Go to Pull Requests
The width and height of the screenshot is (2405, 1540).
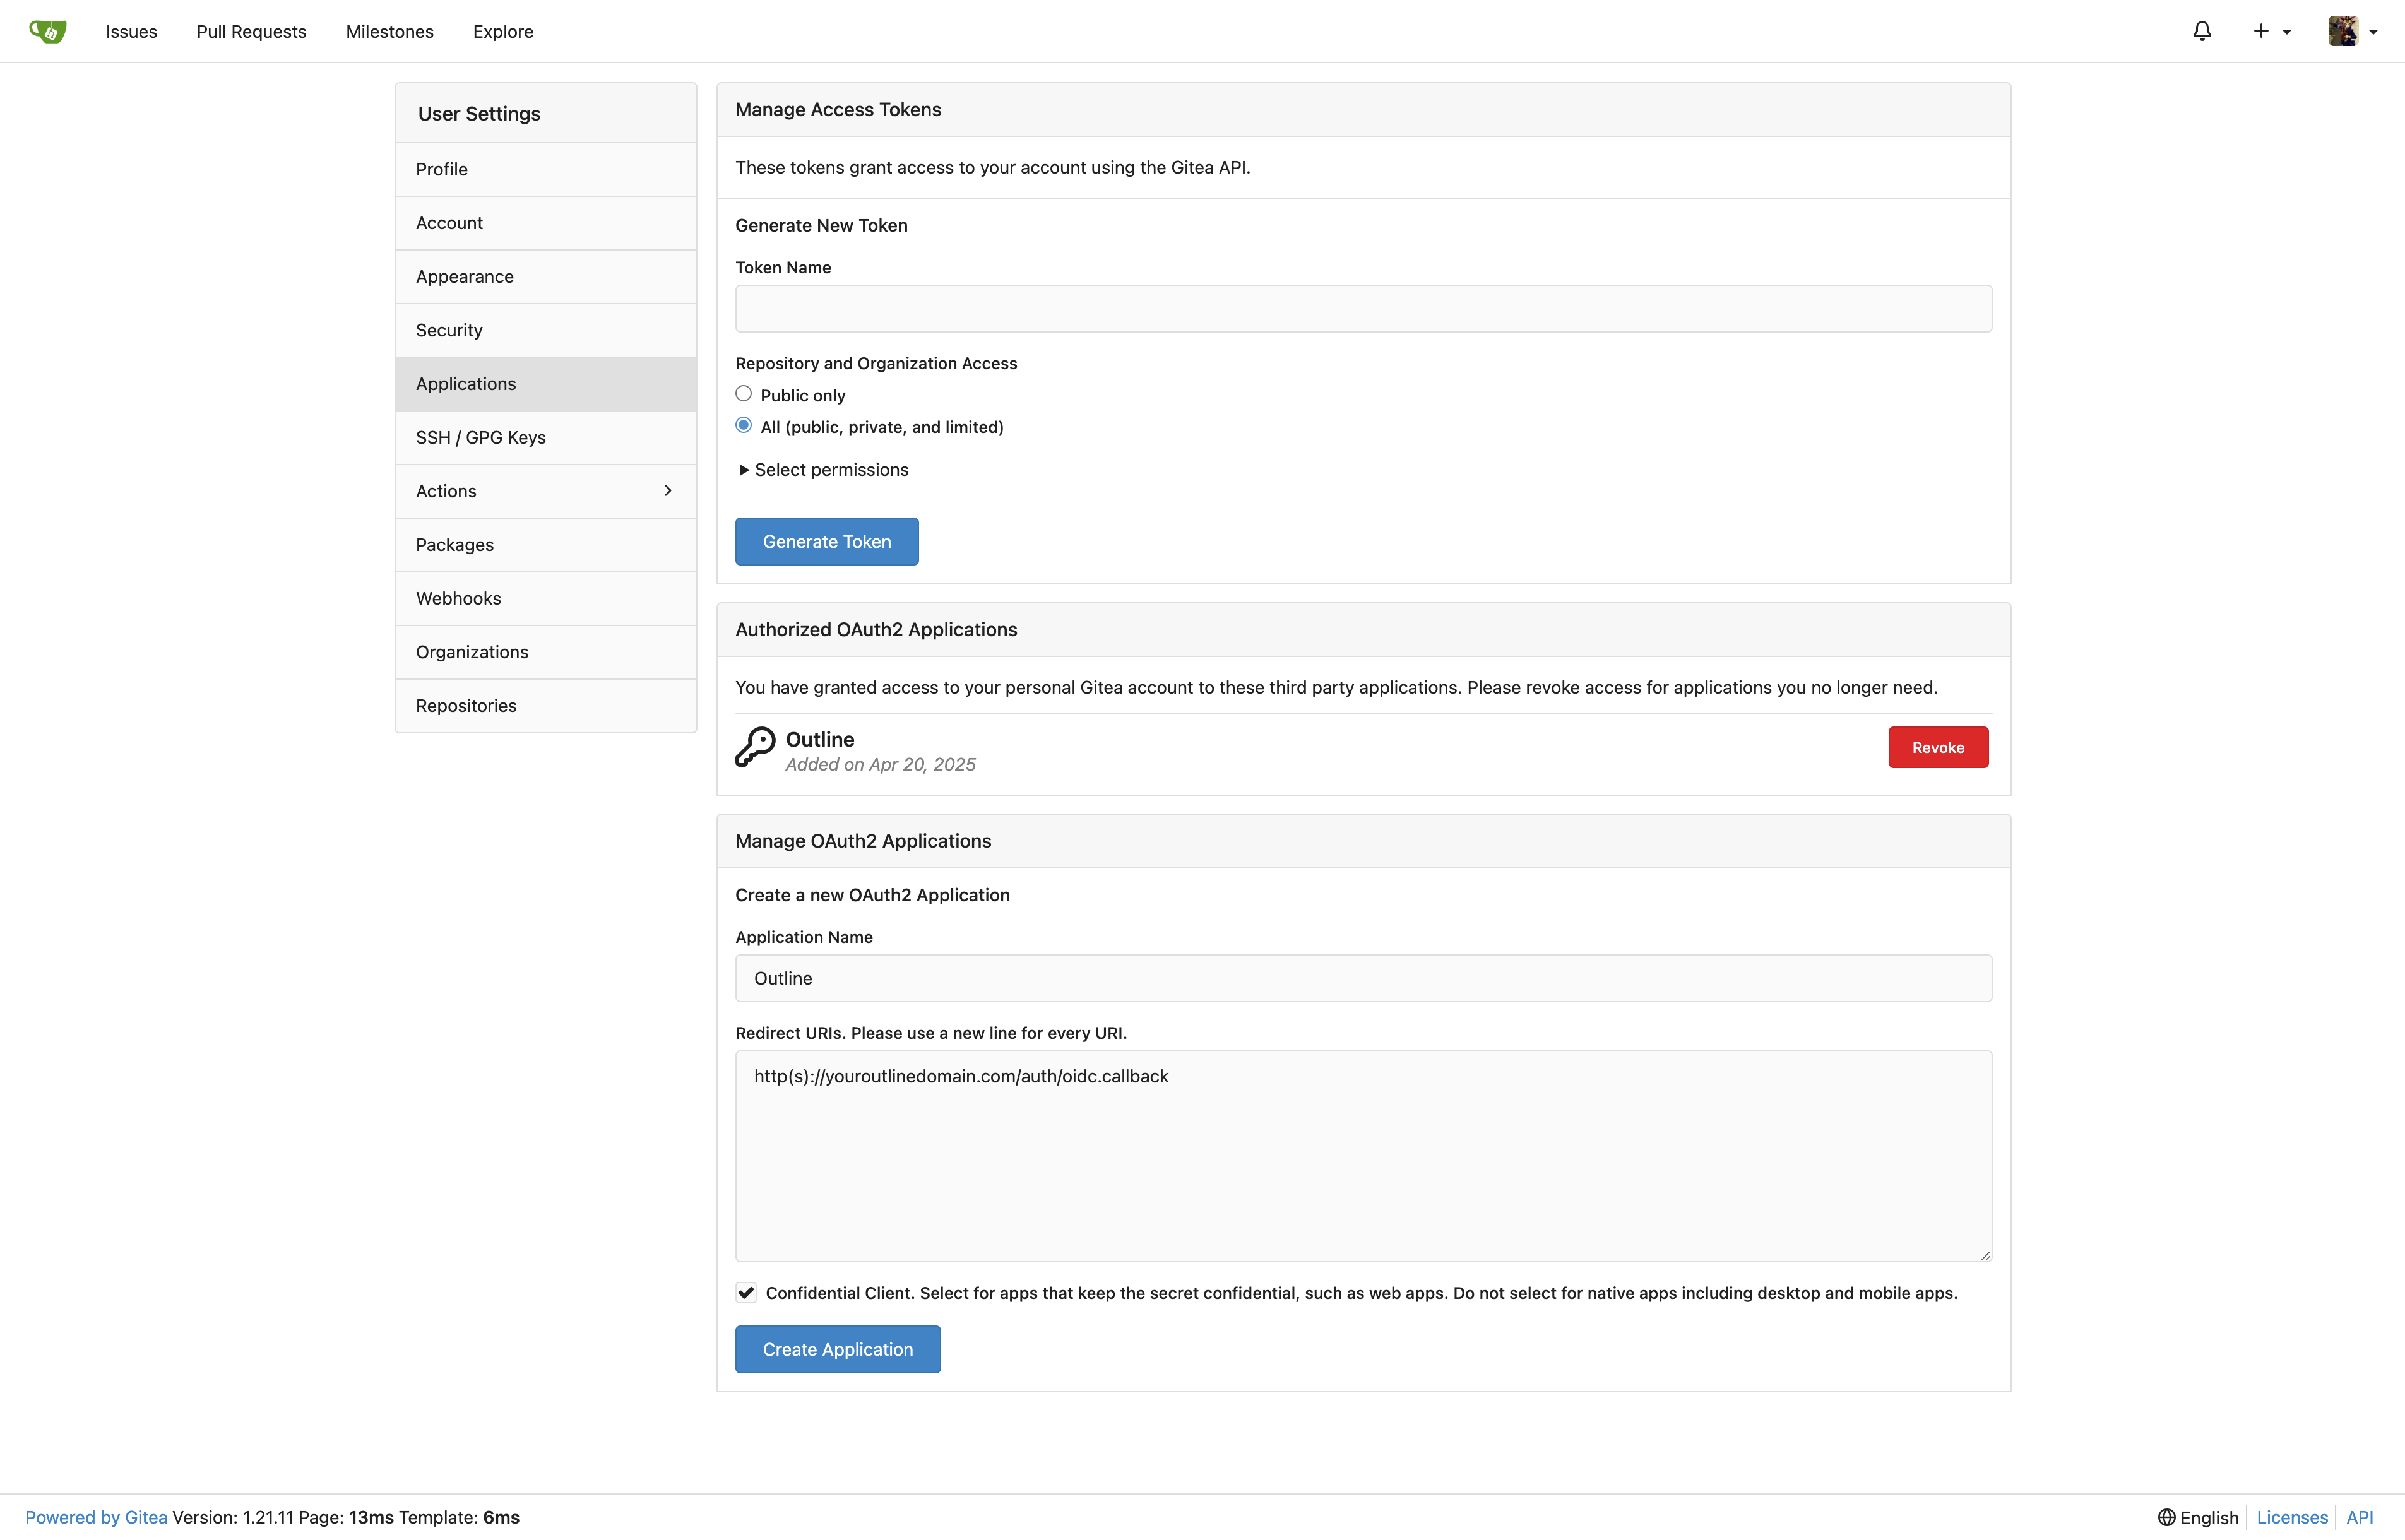coord(251,31)
